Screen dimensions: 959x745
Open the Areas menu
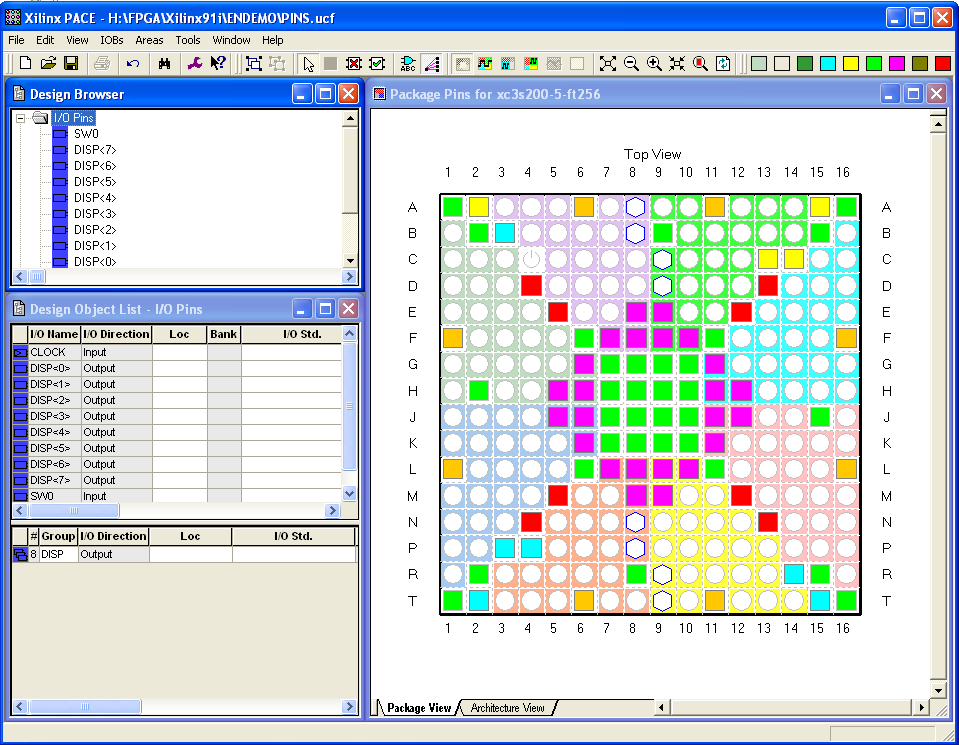(149, 40)
